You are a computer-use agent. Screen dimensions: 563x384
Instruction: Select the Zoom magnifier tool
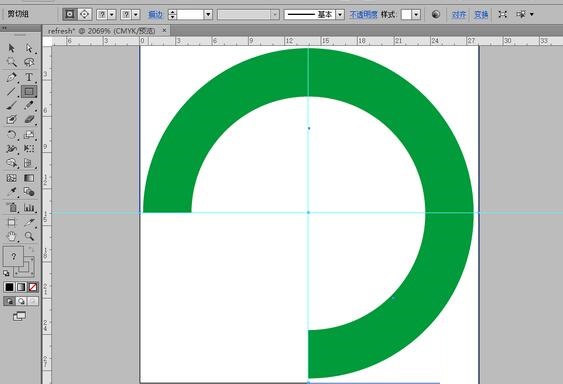coord(29,236)
